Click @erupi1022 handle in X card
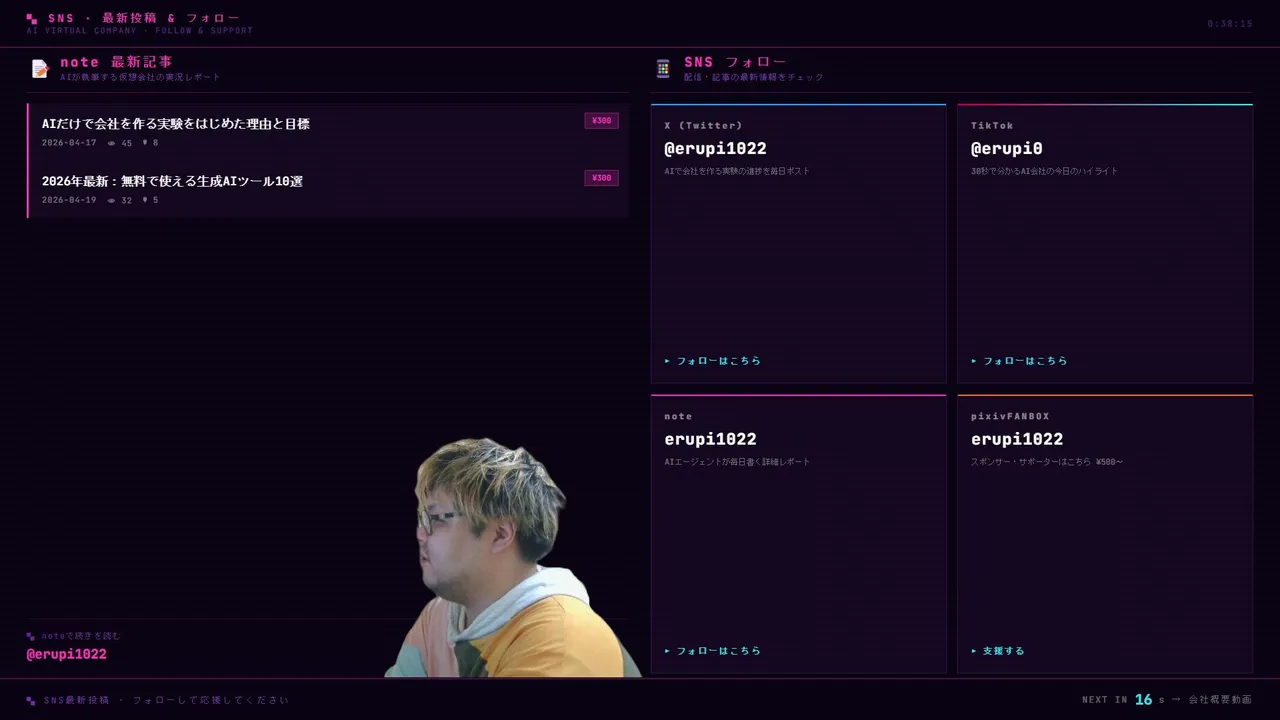 pos(715,148)
